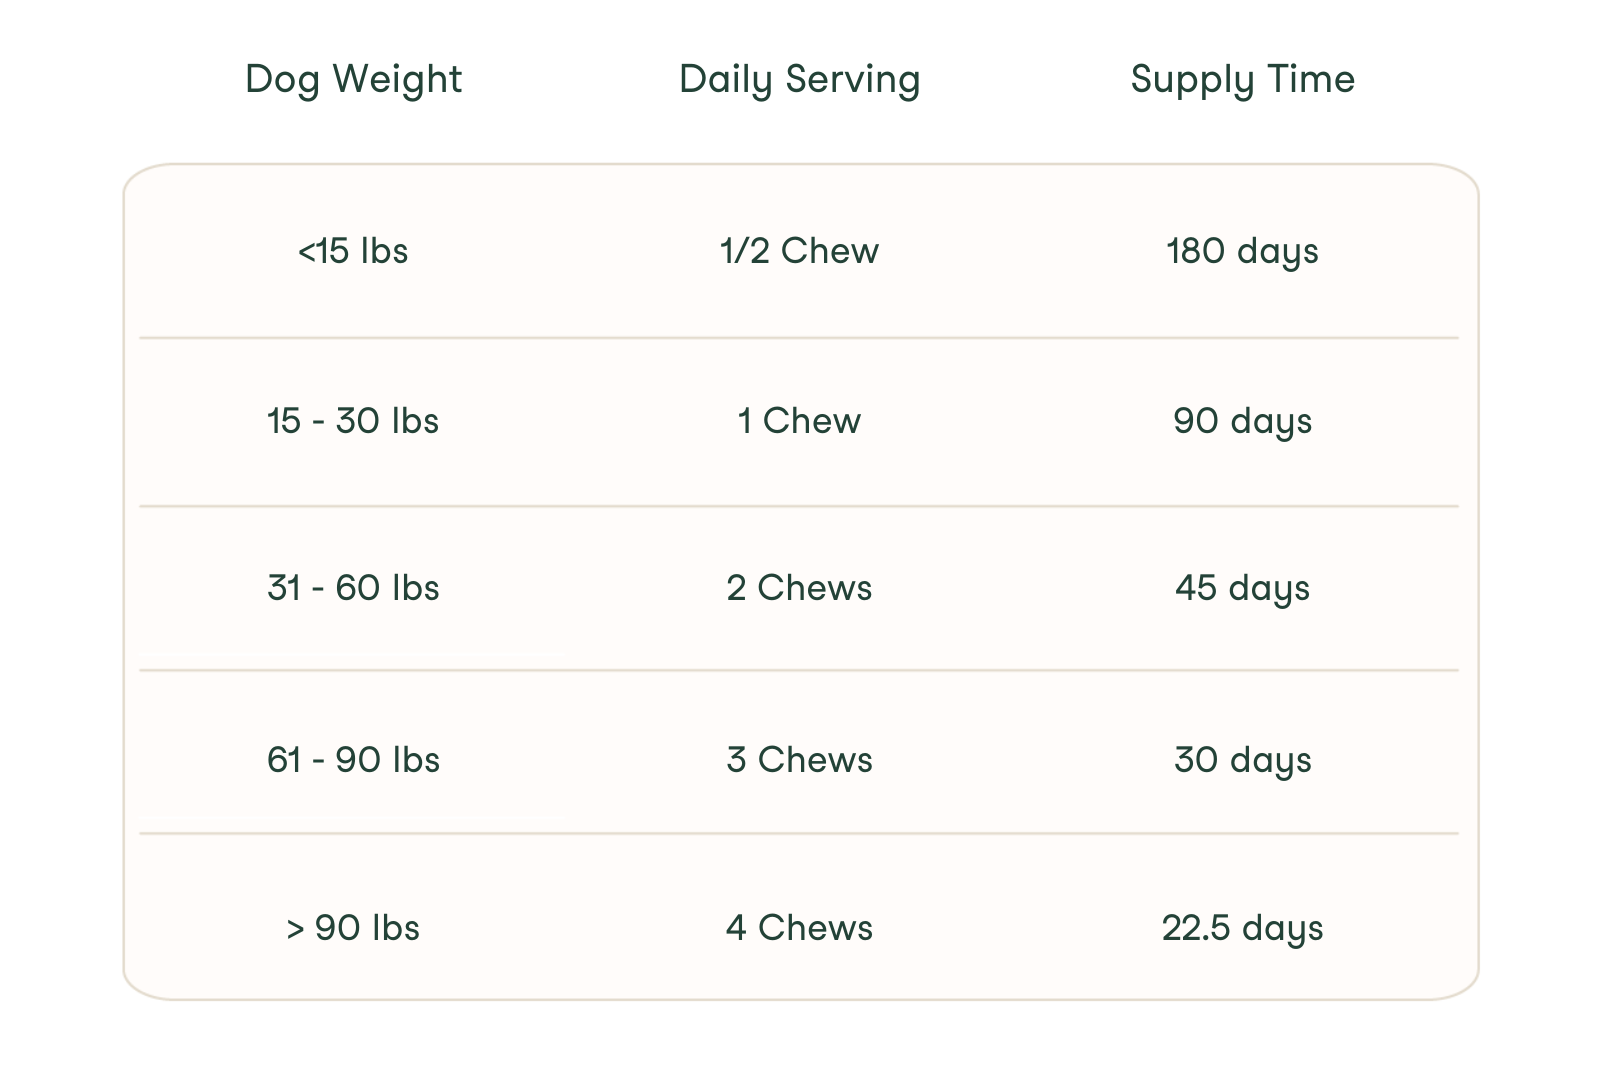This screenshot has width=1600, height=1090.
Task: Click the 3 Chews serving cell
Action: coord(799,760)
